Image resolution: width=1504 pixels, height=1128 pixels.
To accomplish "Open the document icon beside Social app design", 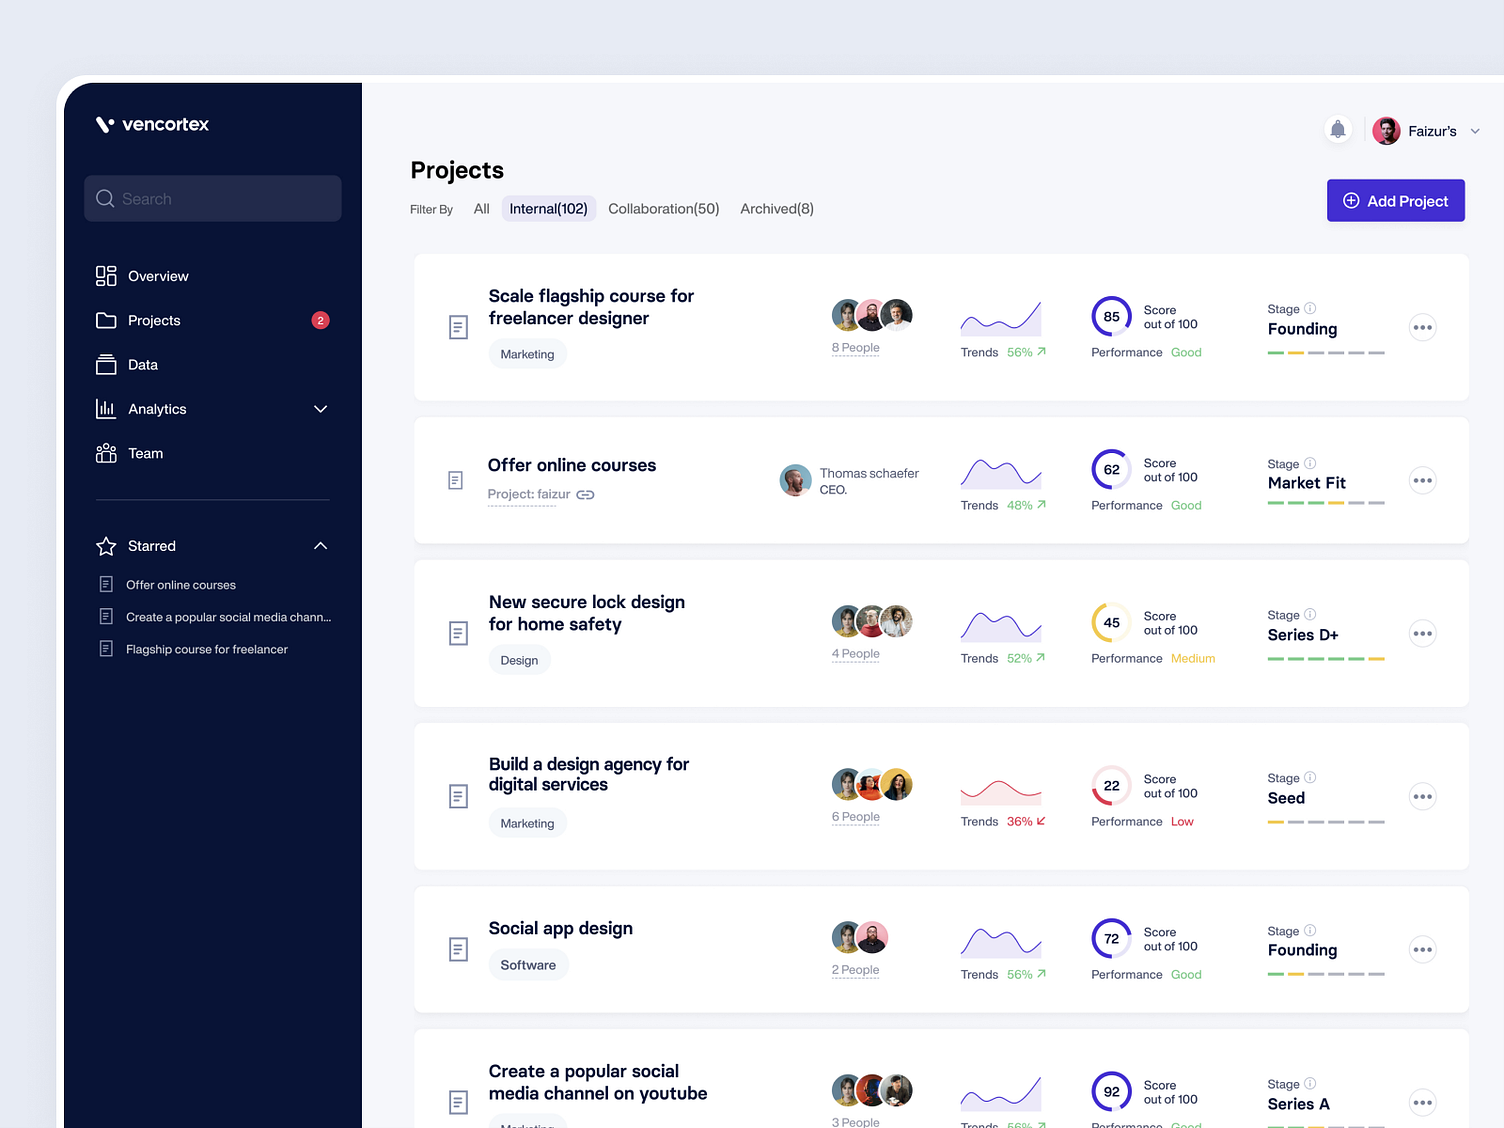I will (x=458, y=949).
